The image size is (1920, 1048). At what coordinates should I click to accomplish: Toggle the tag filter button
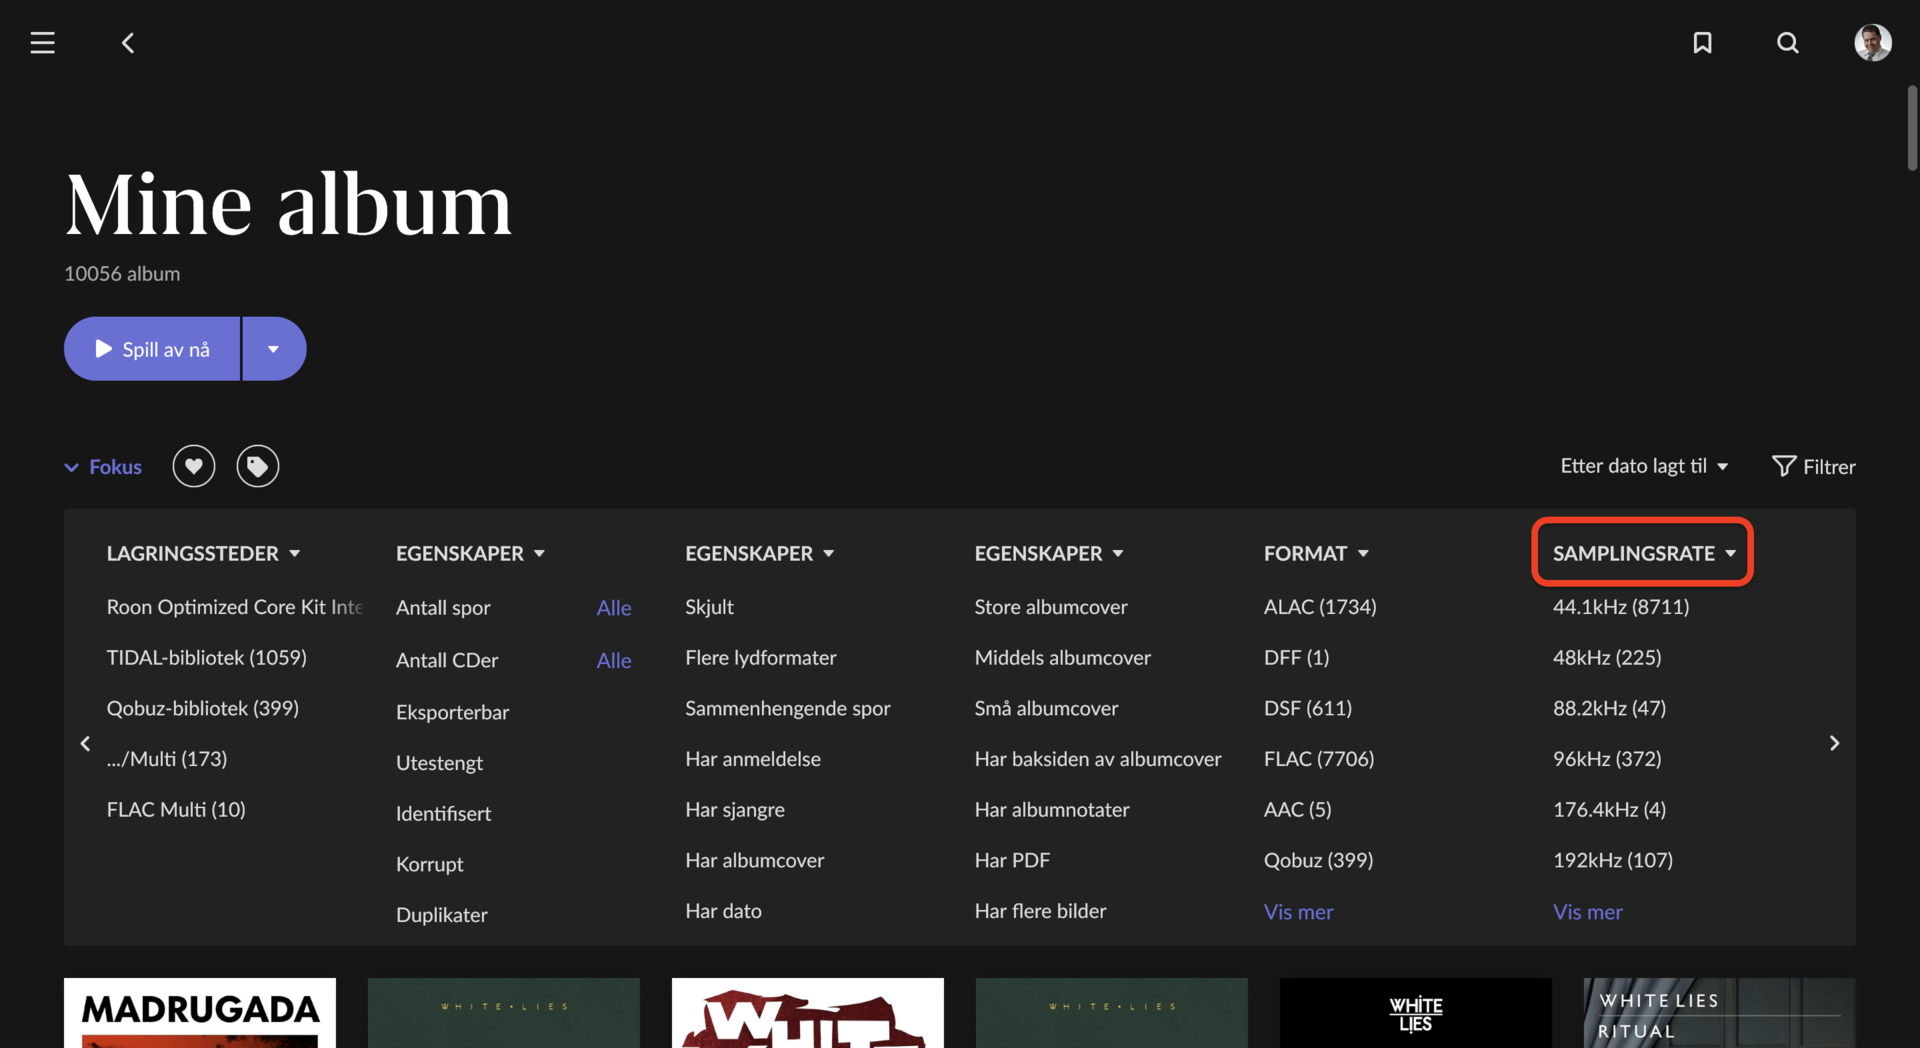click(x=258, y=466)
